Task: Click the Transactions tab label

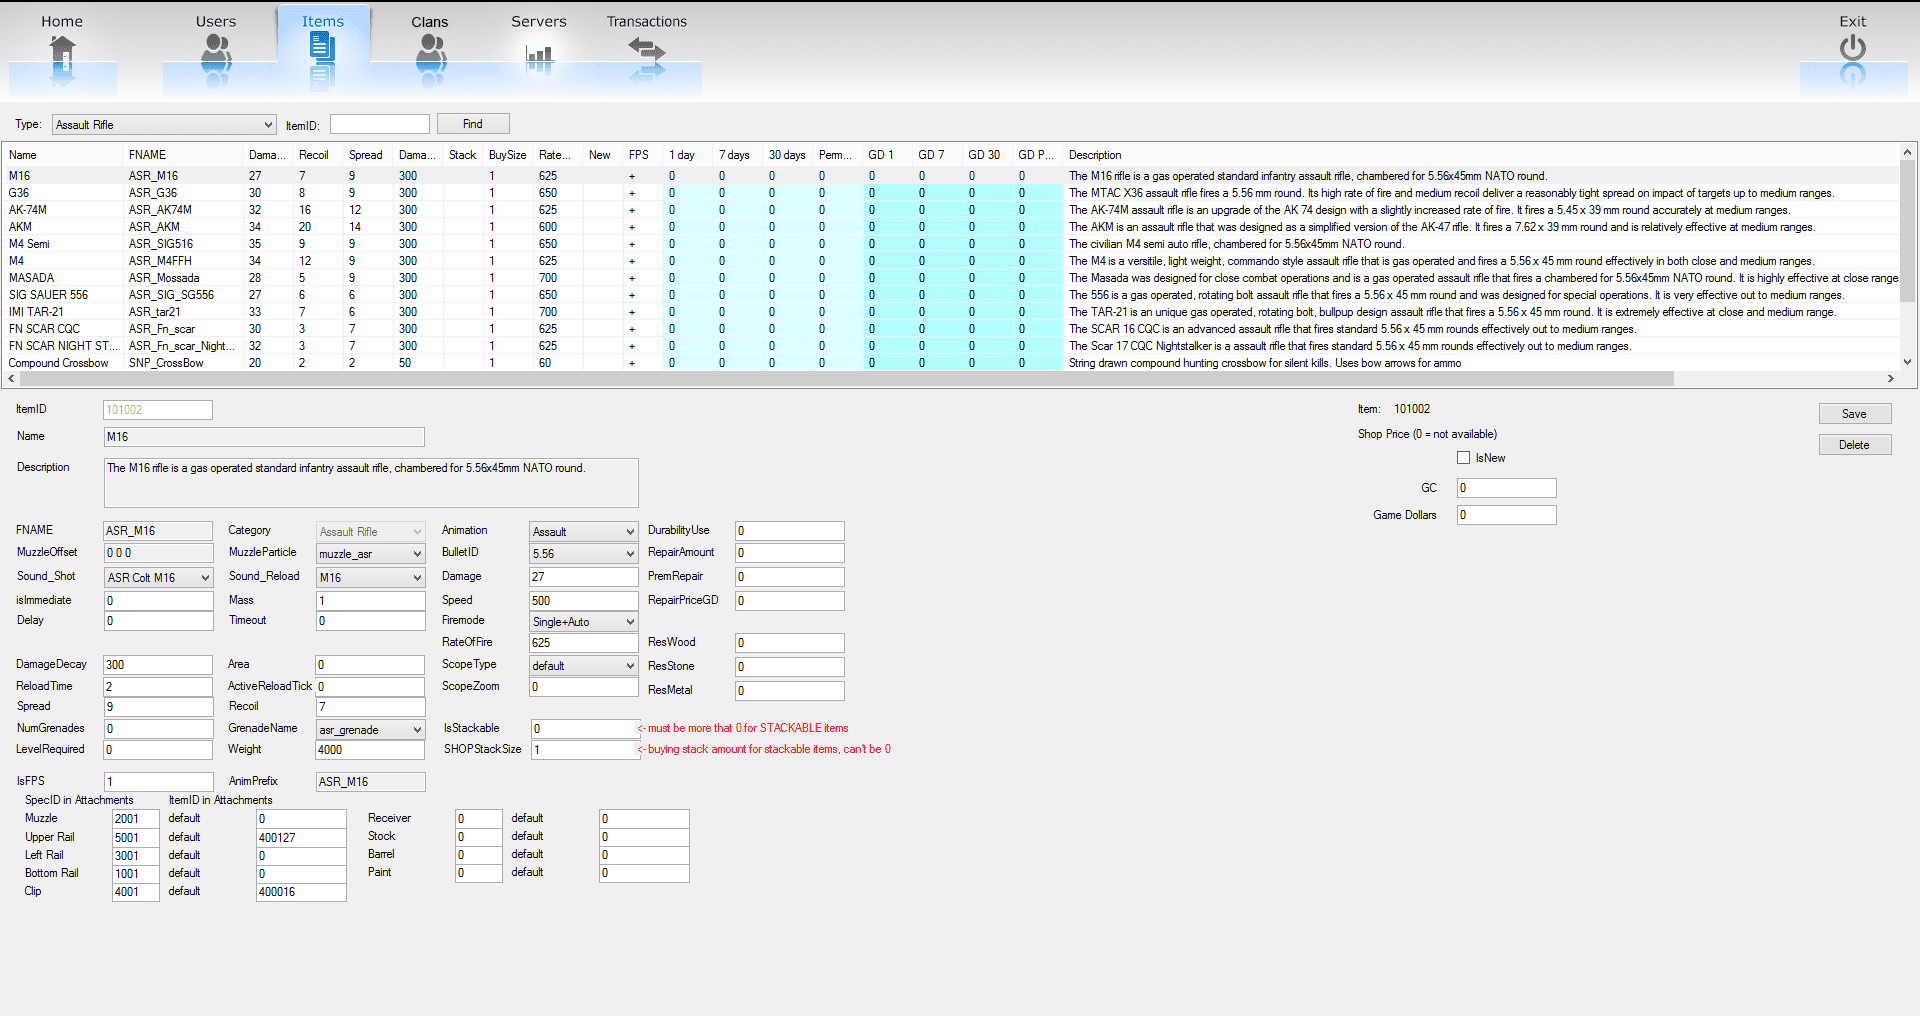Action: click(x=647, y=21)
